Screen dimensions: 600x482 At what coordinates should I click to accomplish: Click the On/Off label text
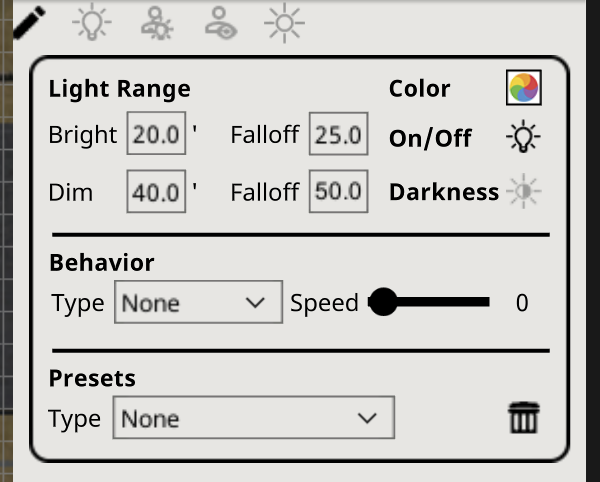tap(430, 138)
